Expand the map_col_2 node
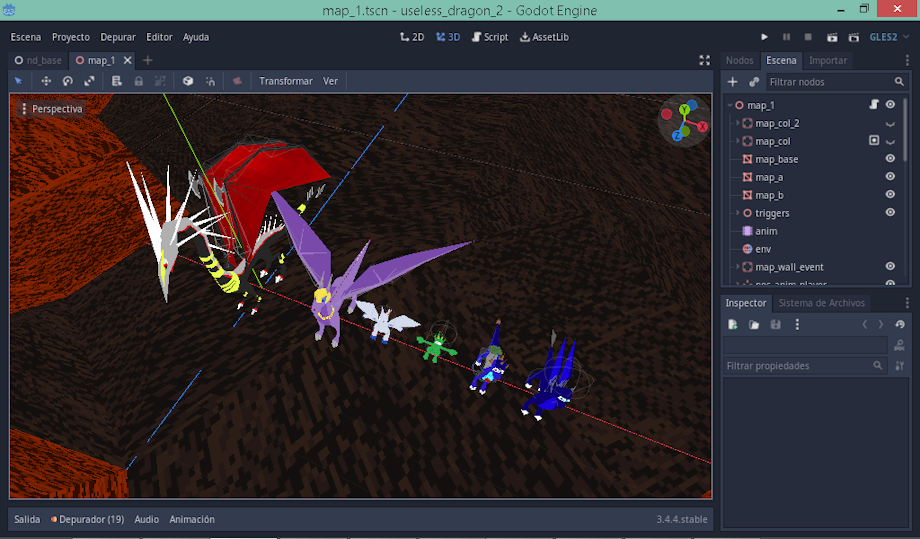The width and height of the screenshot is (920, 539). 737,123
